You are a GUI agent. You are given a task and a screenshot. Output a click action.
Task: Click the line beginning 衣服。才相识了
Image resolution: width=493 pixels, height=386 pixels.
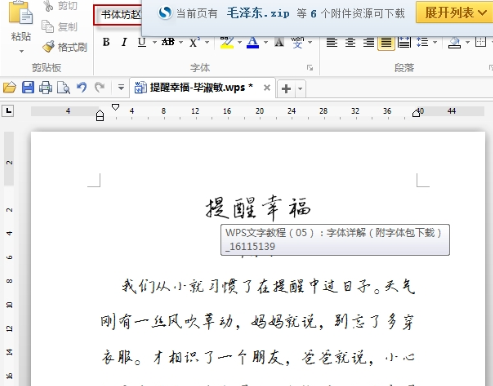pyautogui.click(x=258, y=357)
